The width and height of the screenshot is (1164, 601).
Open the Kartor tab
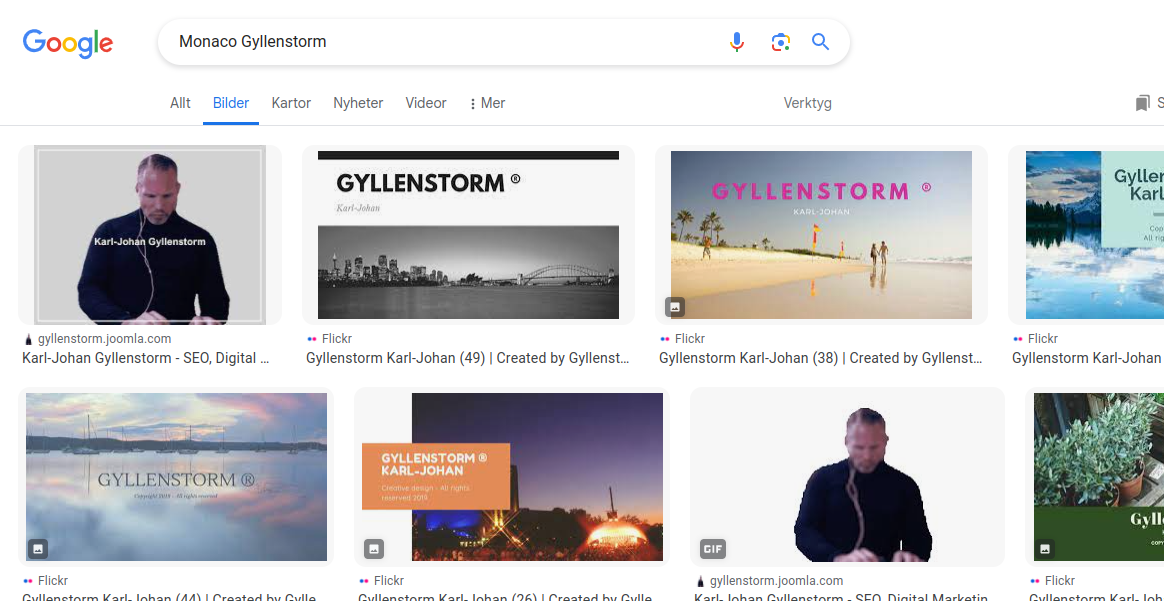[x=291, y=103]
